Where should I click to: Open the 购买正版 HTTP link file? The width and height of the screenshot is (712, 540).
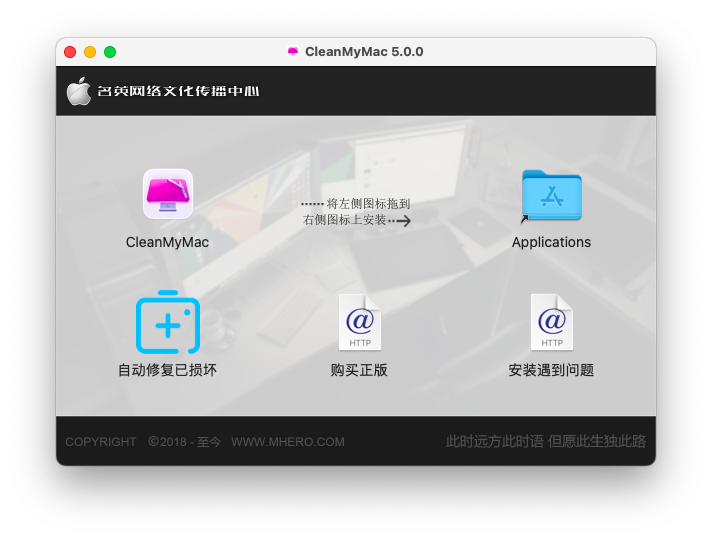coord(360,322)
